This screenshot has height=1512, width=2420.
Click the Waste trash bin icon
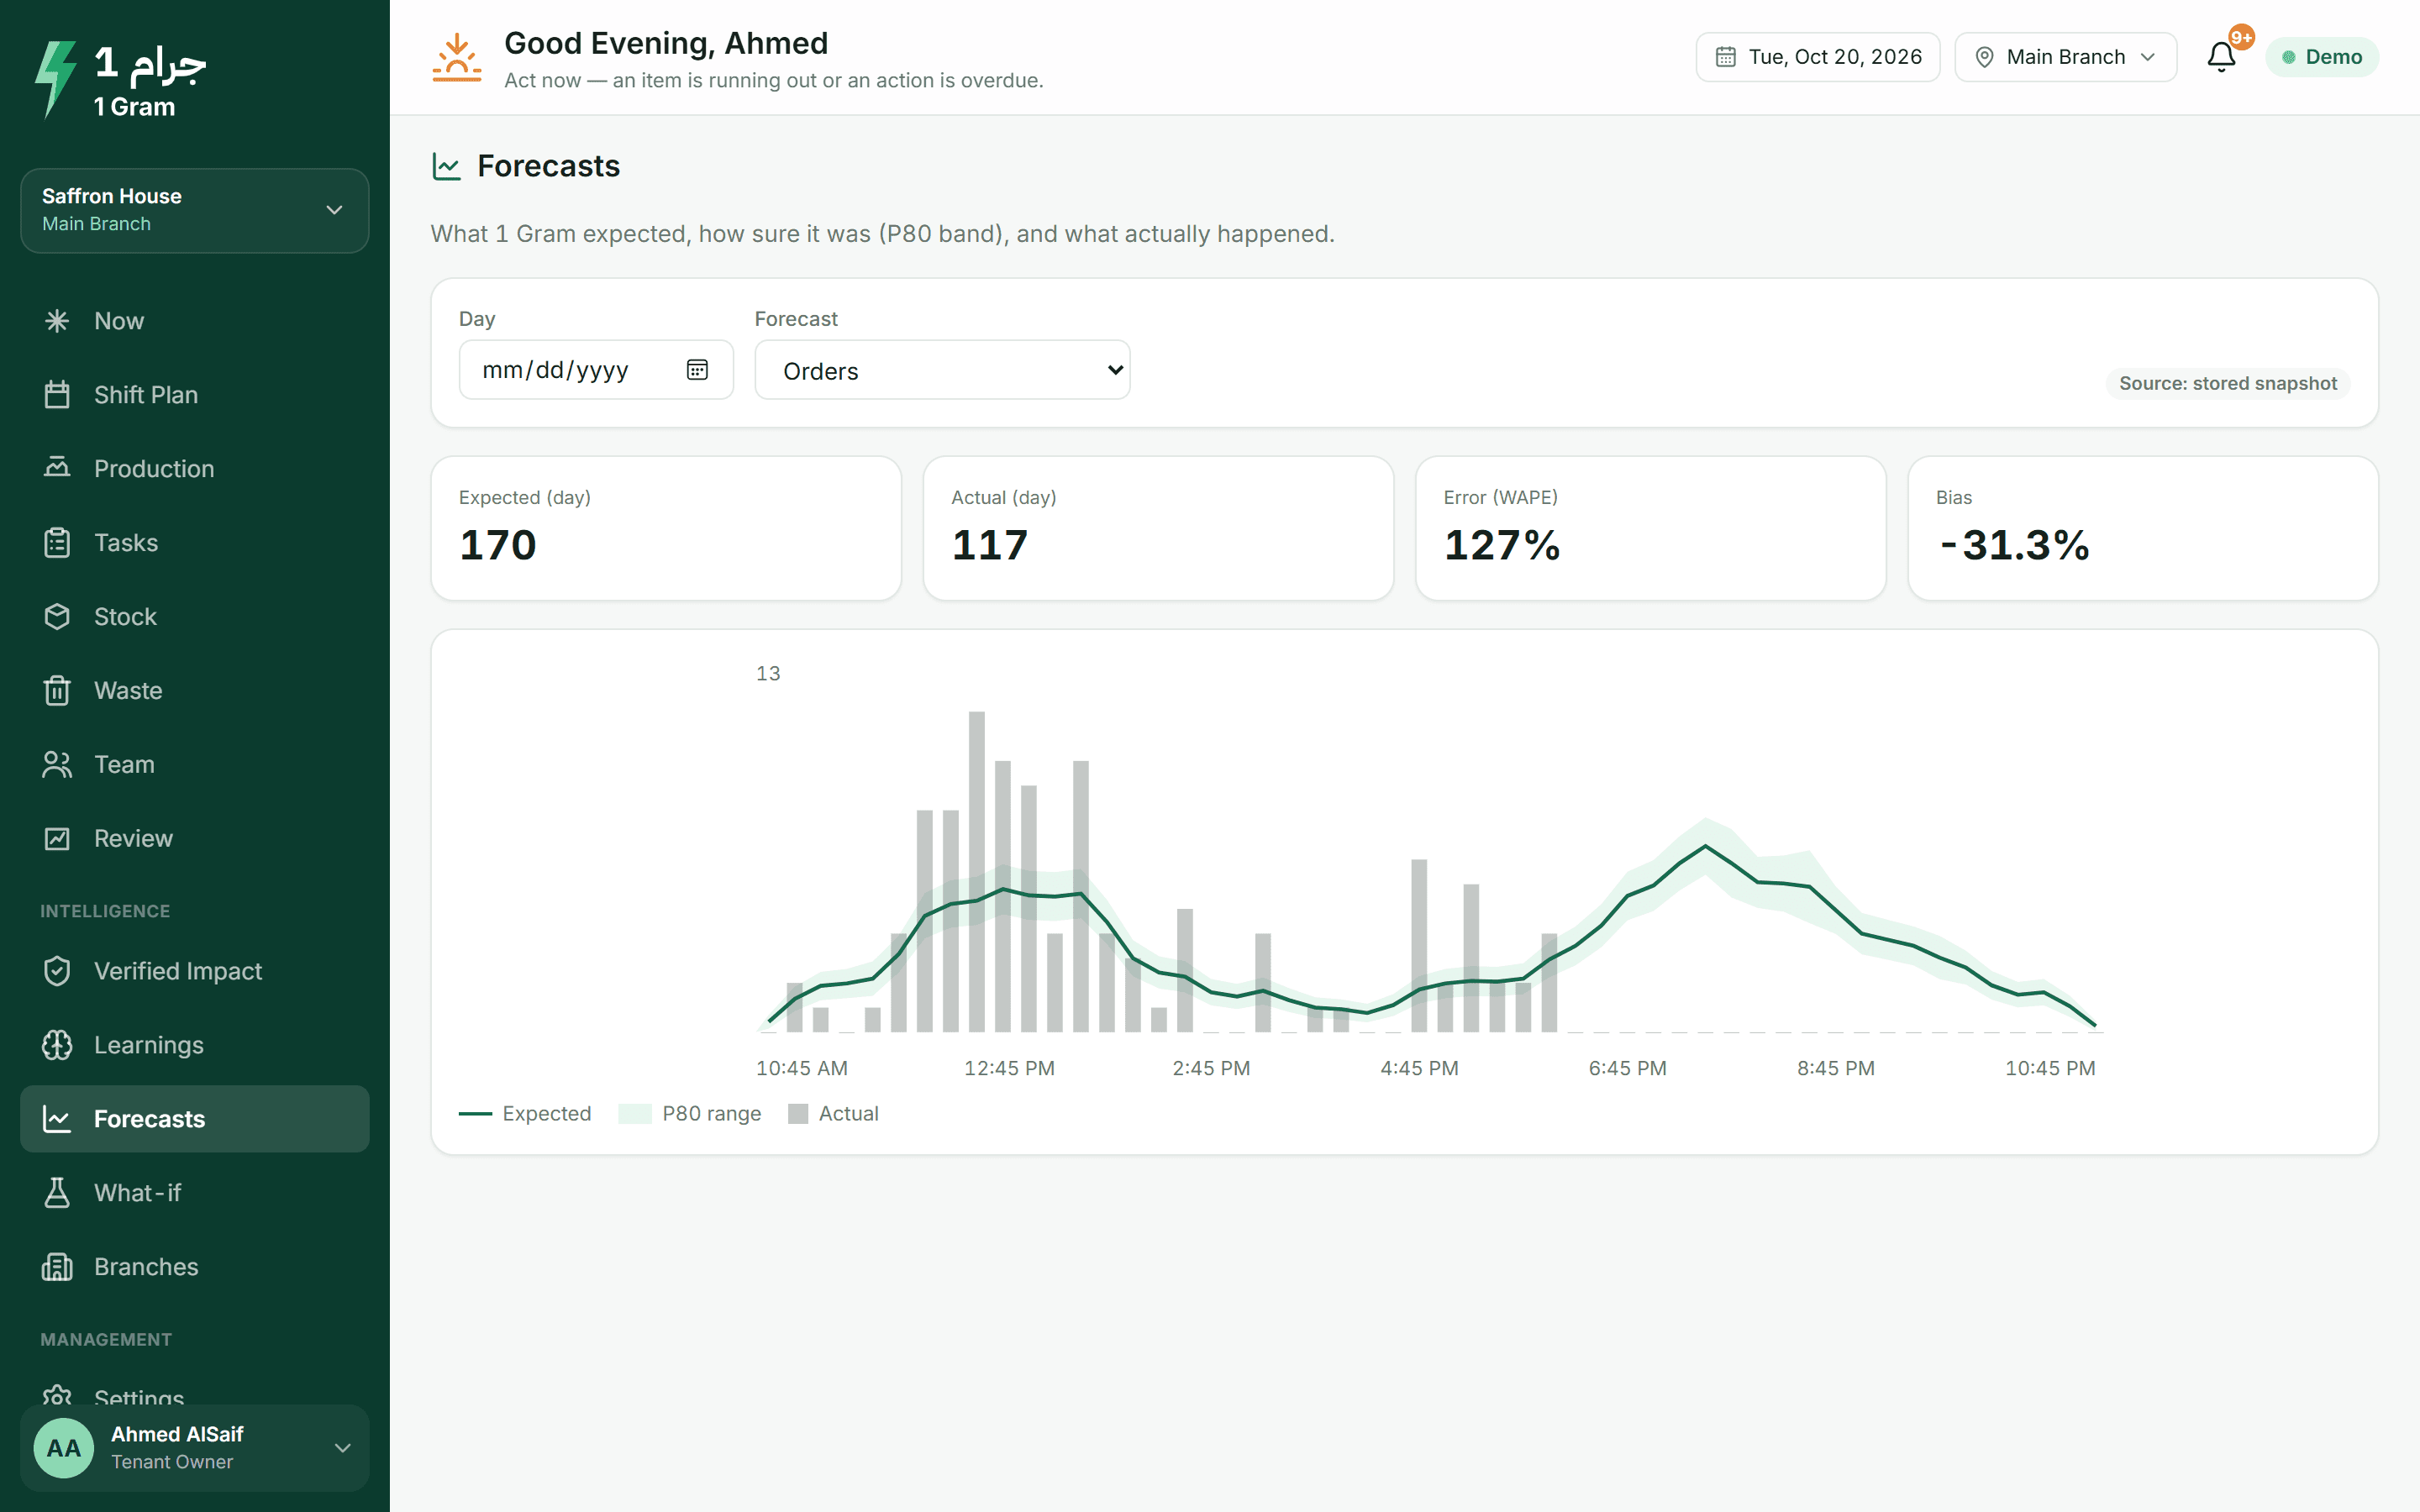[57, 691]
